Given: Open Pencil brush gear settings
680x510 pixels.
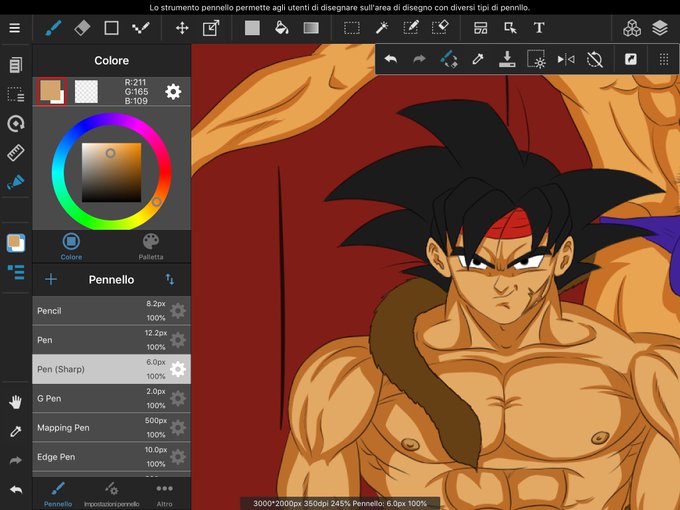Looking at the screenshot, I should coord(178,311).
